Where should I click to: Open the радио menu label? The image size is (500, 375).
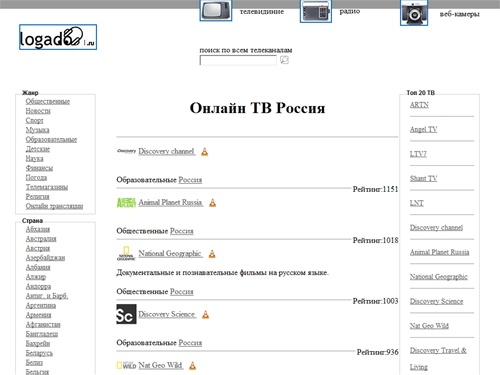(350, 11)
